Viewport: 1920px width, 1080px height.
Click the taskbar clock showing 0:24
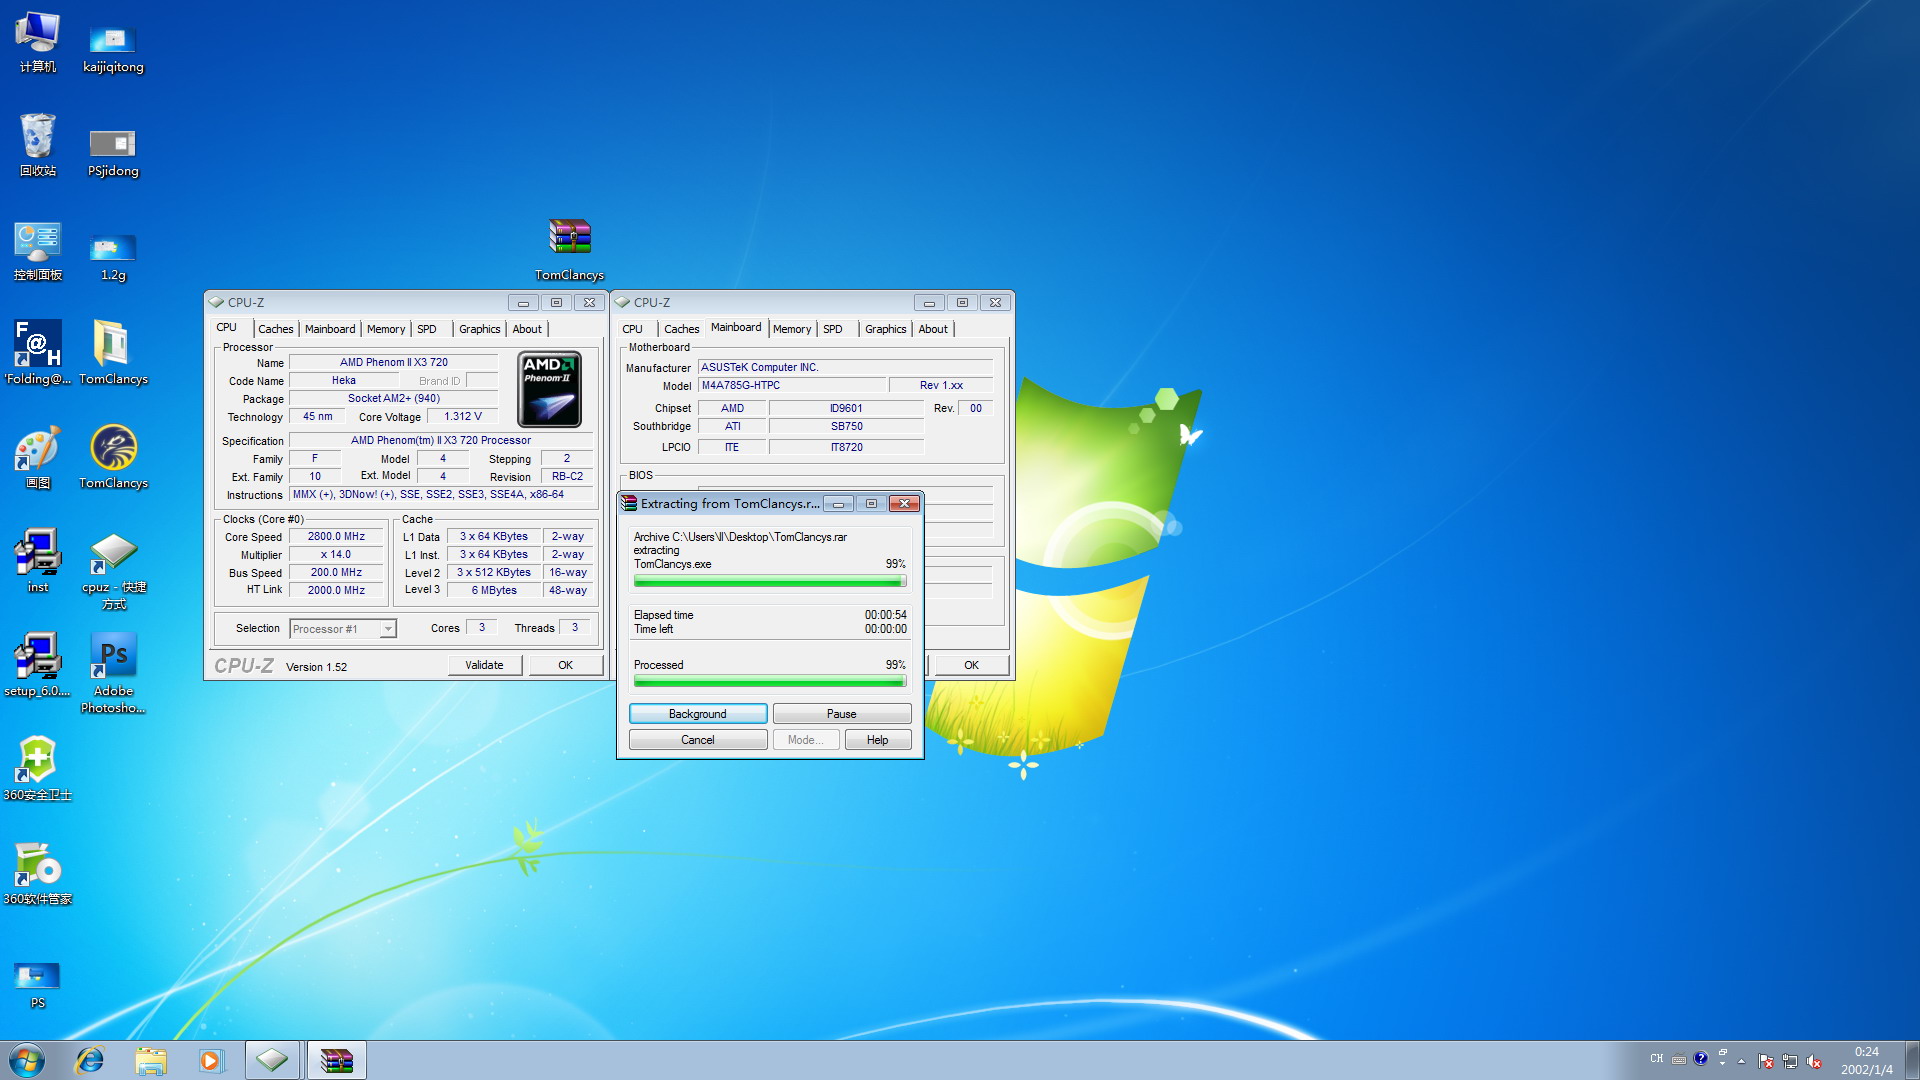(x=1866, y=1060)
